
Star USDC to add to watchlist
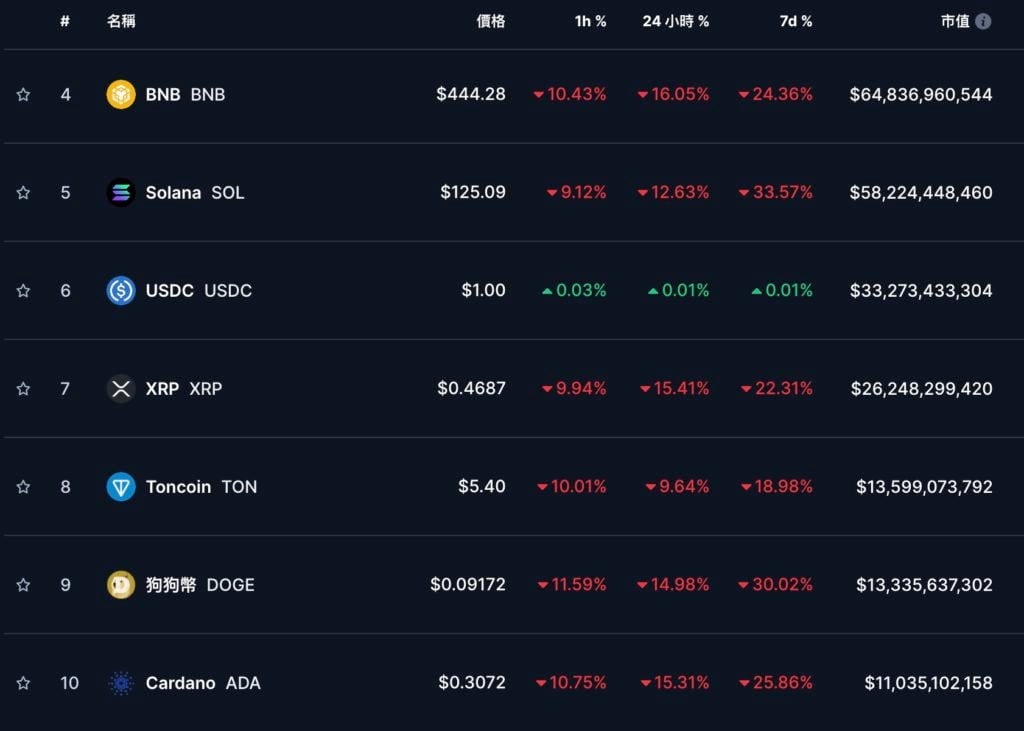tap(23, 290)
